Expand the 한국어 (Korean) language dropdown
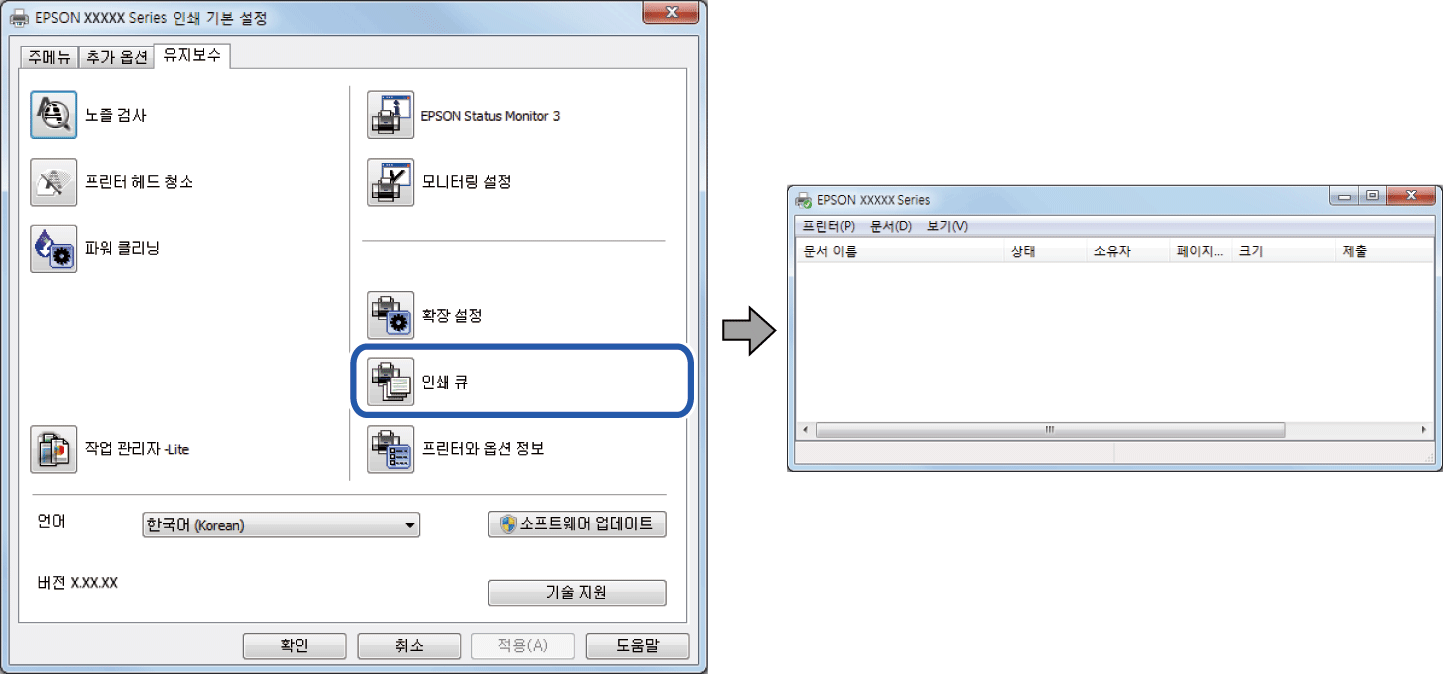Viewport: 1443px width, 674px height. [282, 525]
